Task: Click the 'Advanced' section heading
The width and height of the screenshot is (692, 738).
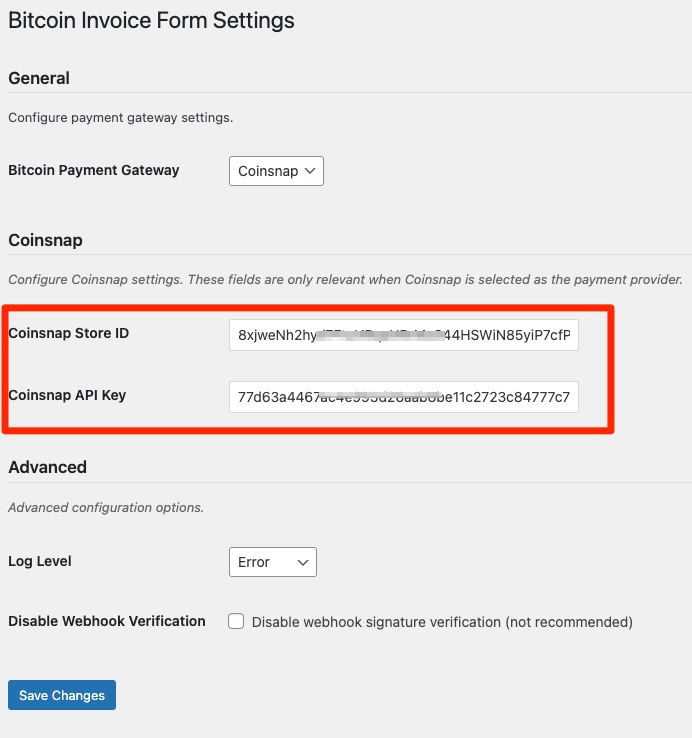Action: coord(47,467)
